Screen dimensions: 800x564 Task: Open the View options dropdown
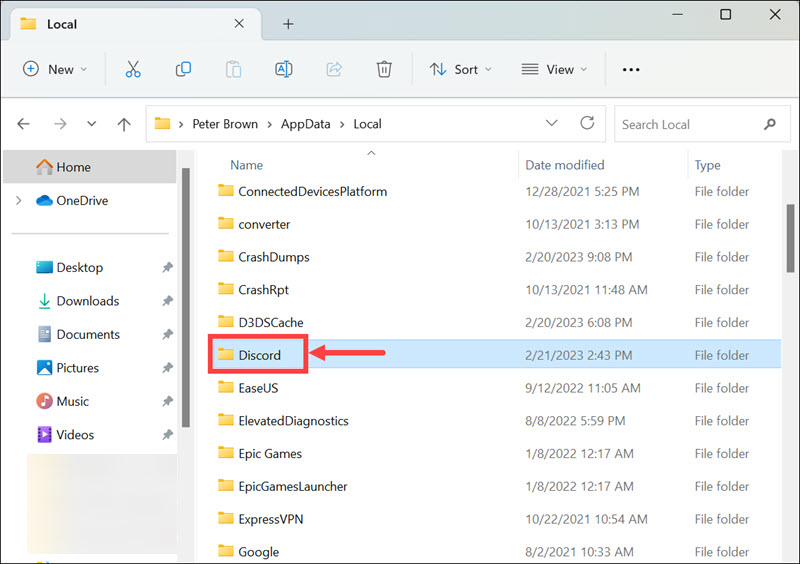tap(554, 69)
